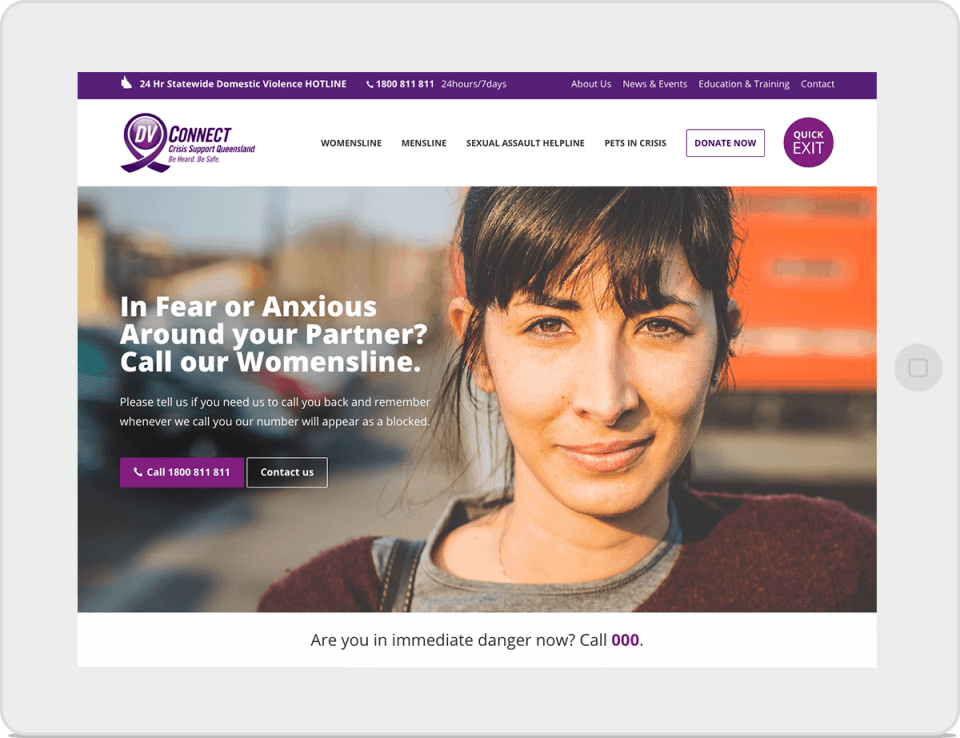Open the About Us link
This screenshot has width=960, height=738.
coord(591,84)
